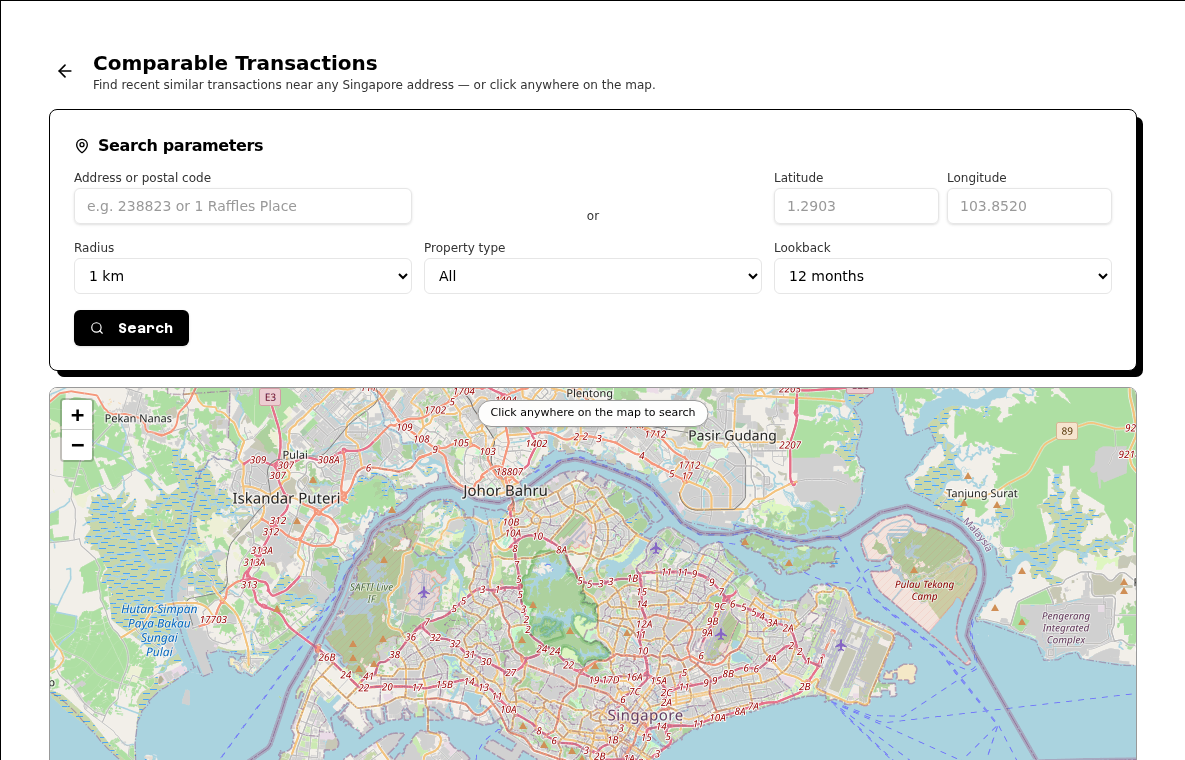The width and height of the screenshot is (1185, 760).
Task: Click the Comparable Transactions heading
Action: (x=235, y=63)
